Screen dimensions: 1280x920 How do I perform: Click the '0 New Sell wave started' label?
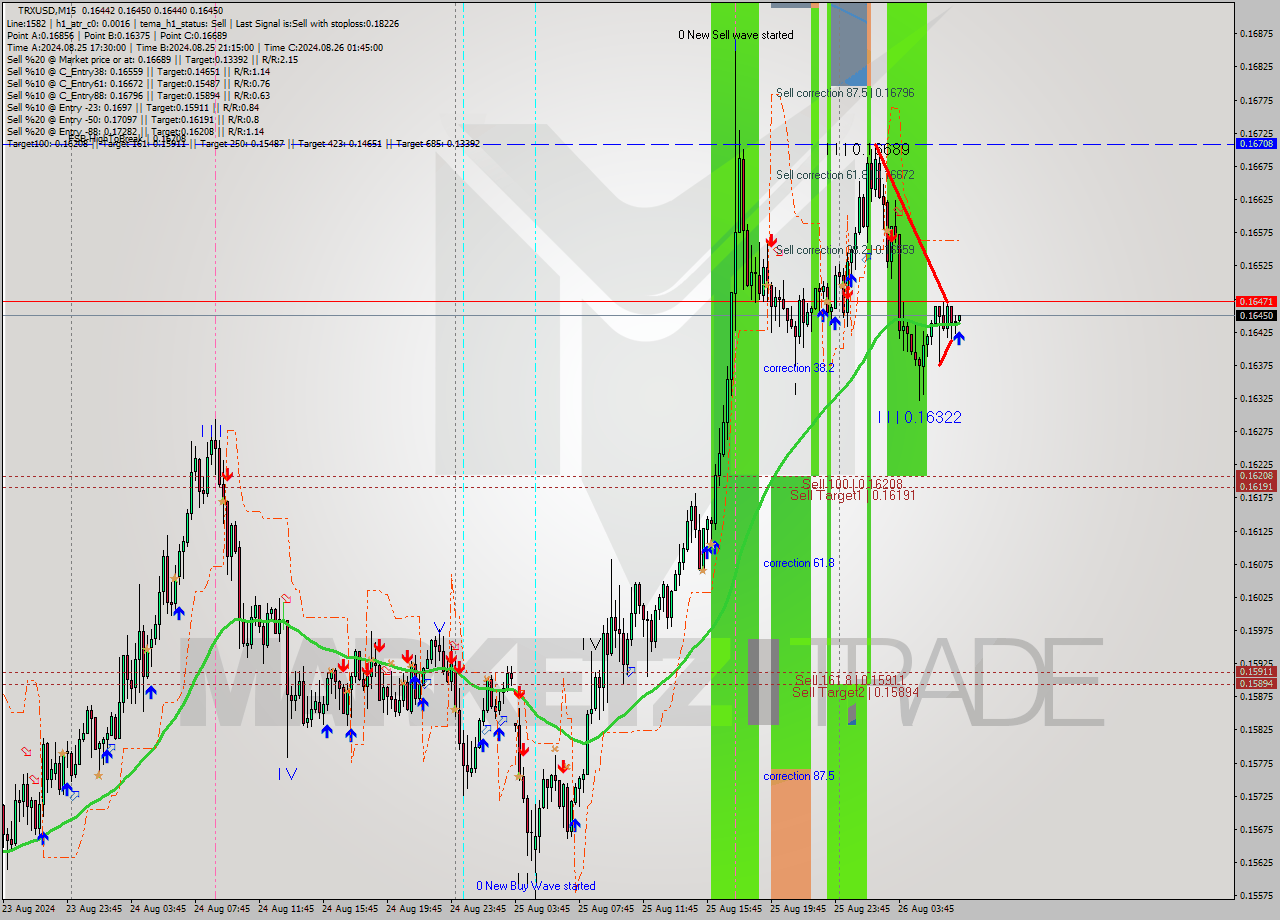tap(735, 35)
